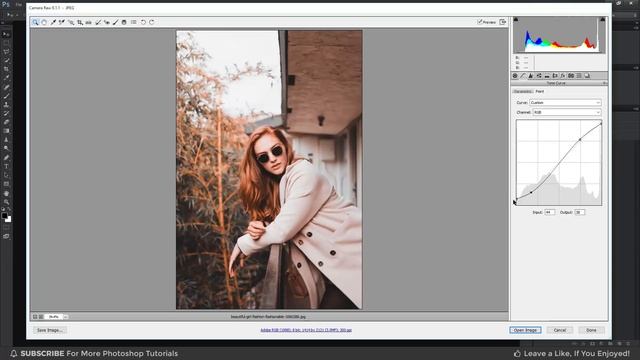The image size is (640, 360).
Task: Click the Done button
Action: (x=591, y=330)
